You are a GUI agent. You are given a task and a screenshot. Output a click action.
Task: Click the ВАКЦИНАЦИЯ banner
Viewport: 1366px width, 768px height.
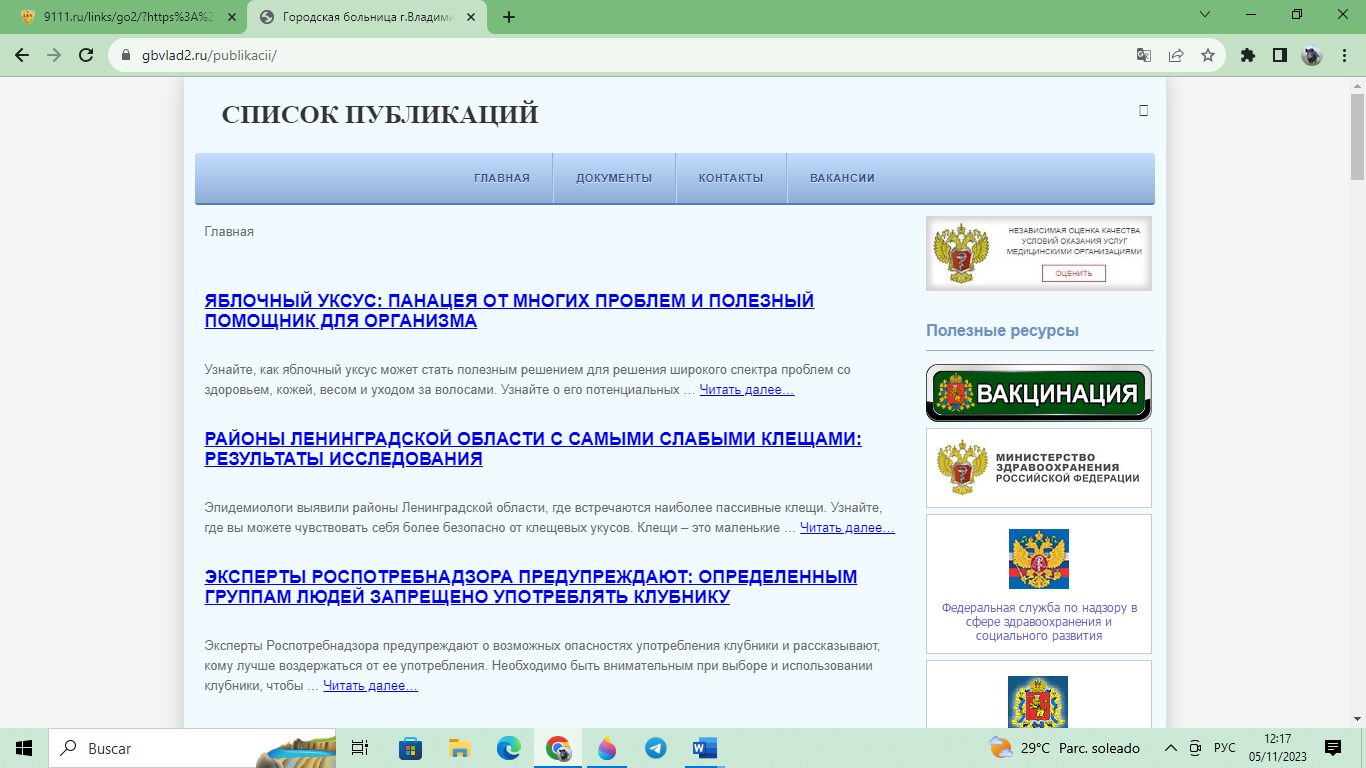point(1038,392)
